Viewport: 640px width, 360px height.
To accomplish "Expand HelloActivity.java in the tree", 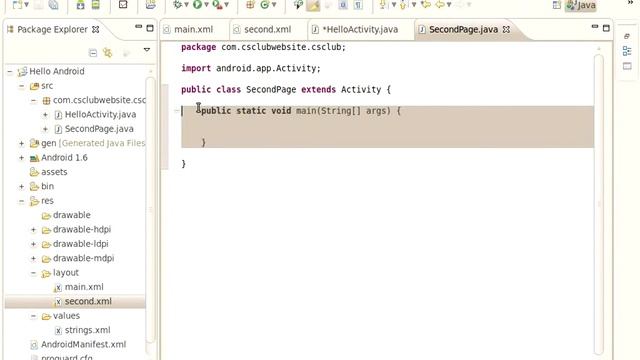I will [x=45, y=115].
